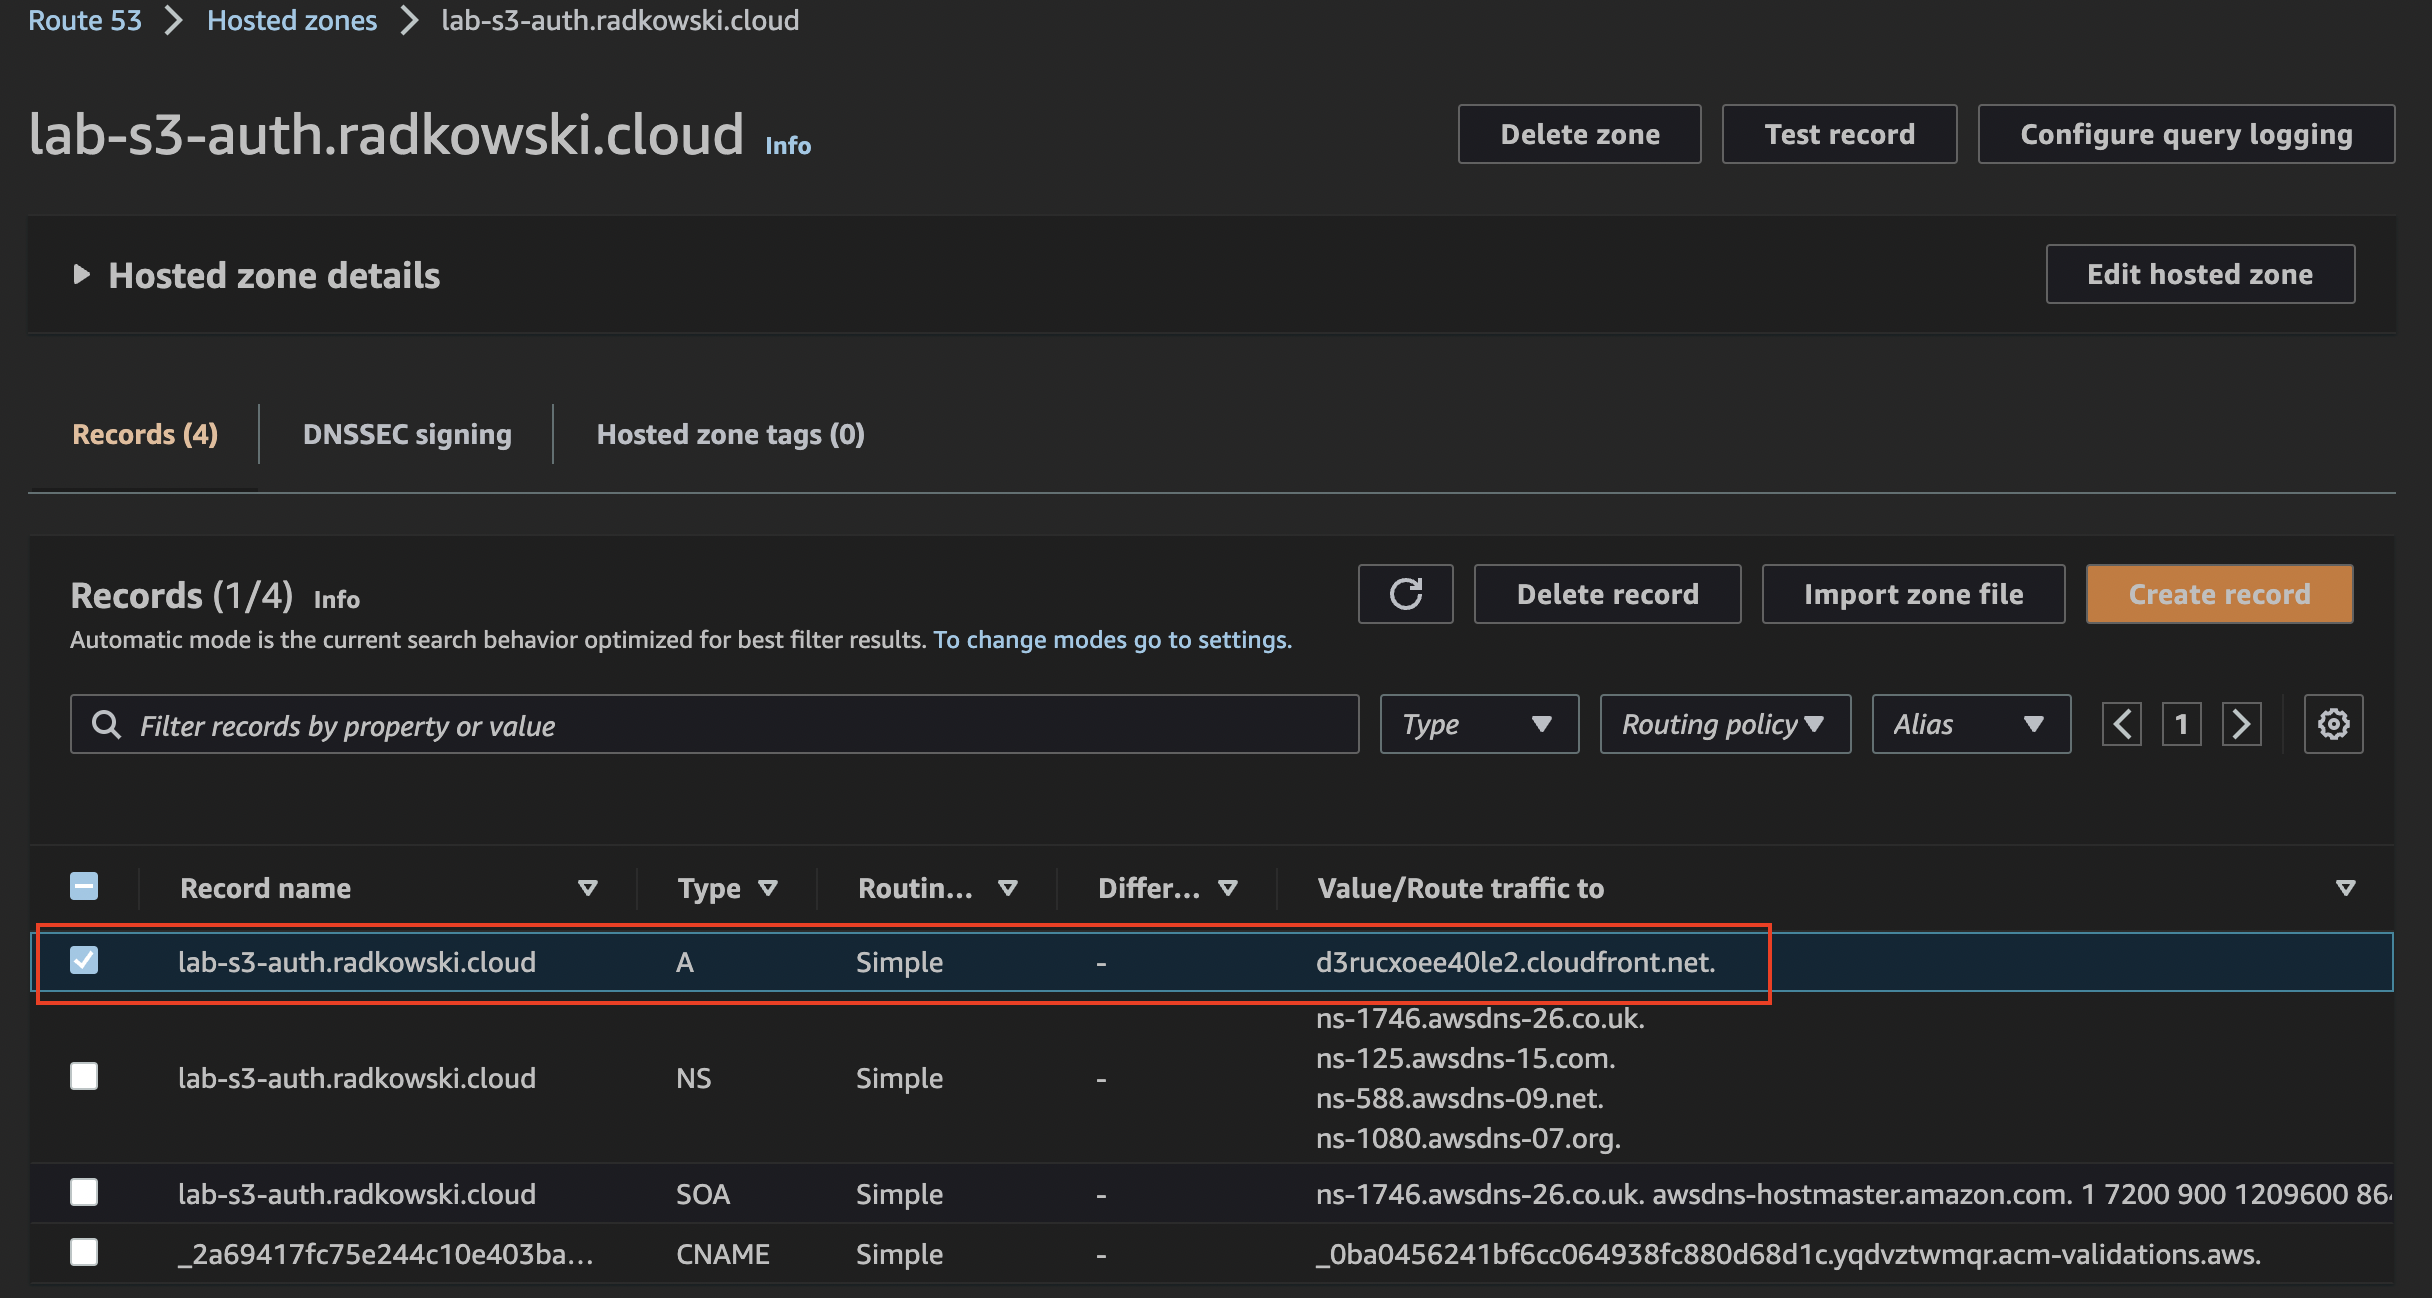Sort by Type column arrow
Screen dimensions: 2432x1298
click(x=768, y=888)
